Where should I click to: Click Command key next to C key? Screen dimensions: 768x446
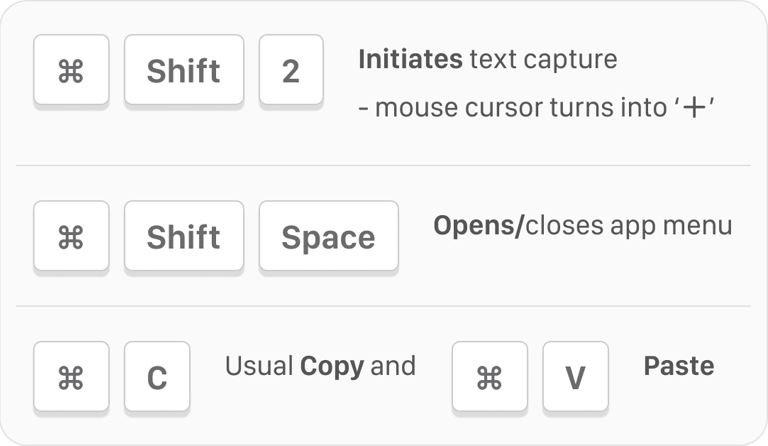tap(70, 378)
